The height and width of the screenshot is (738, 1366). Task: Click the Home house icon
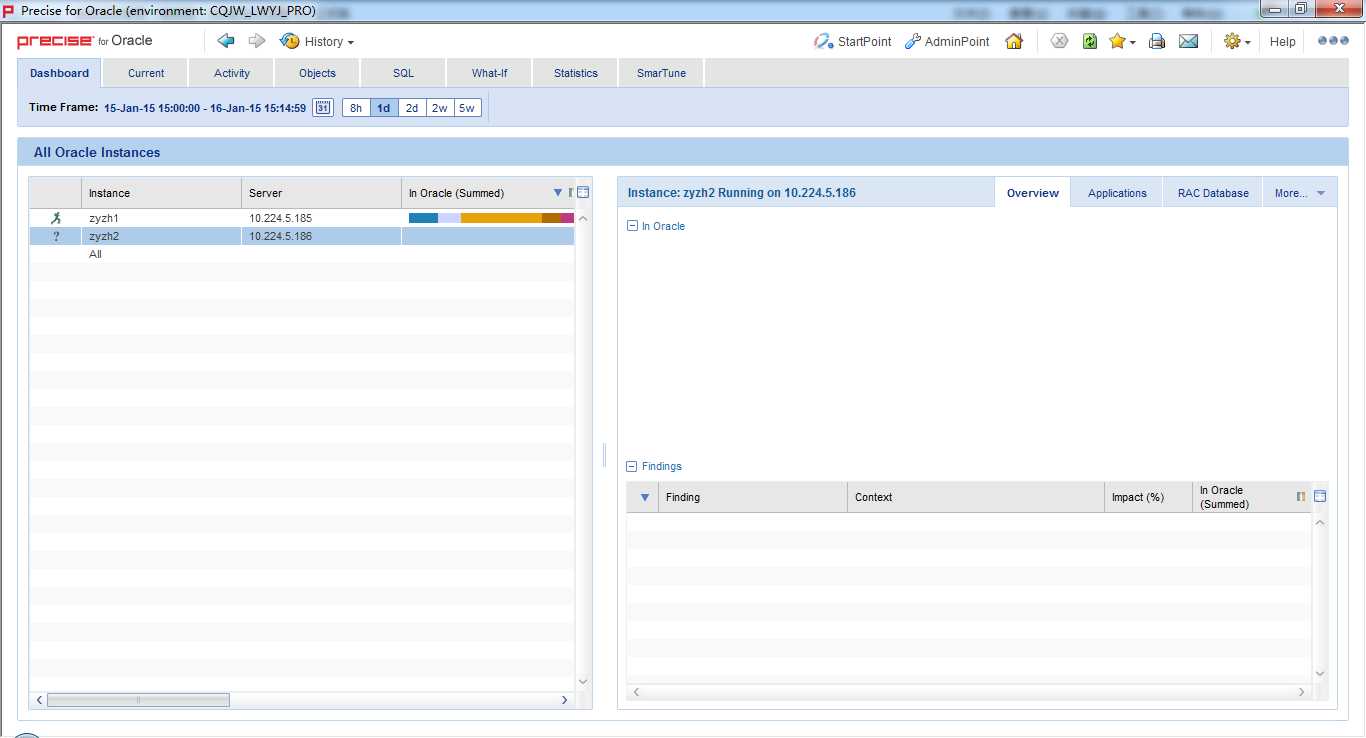click(x=1014, y=41)
